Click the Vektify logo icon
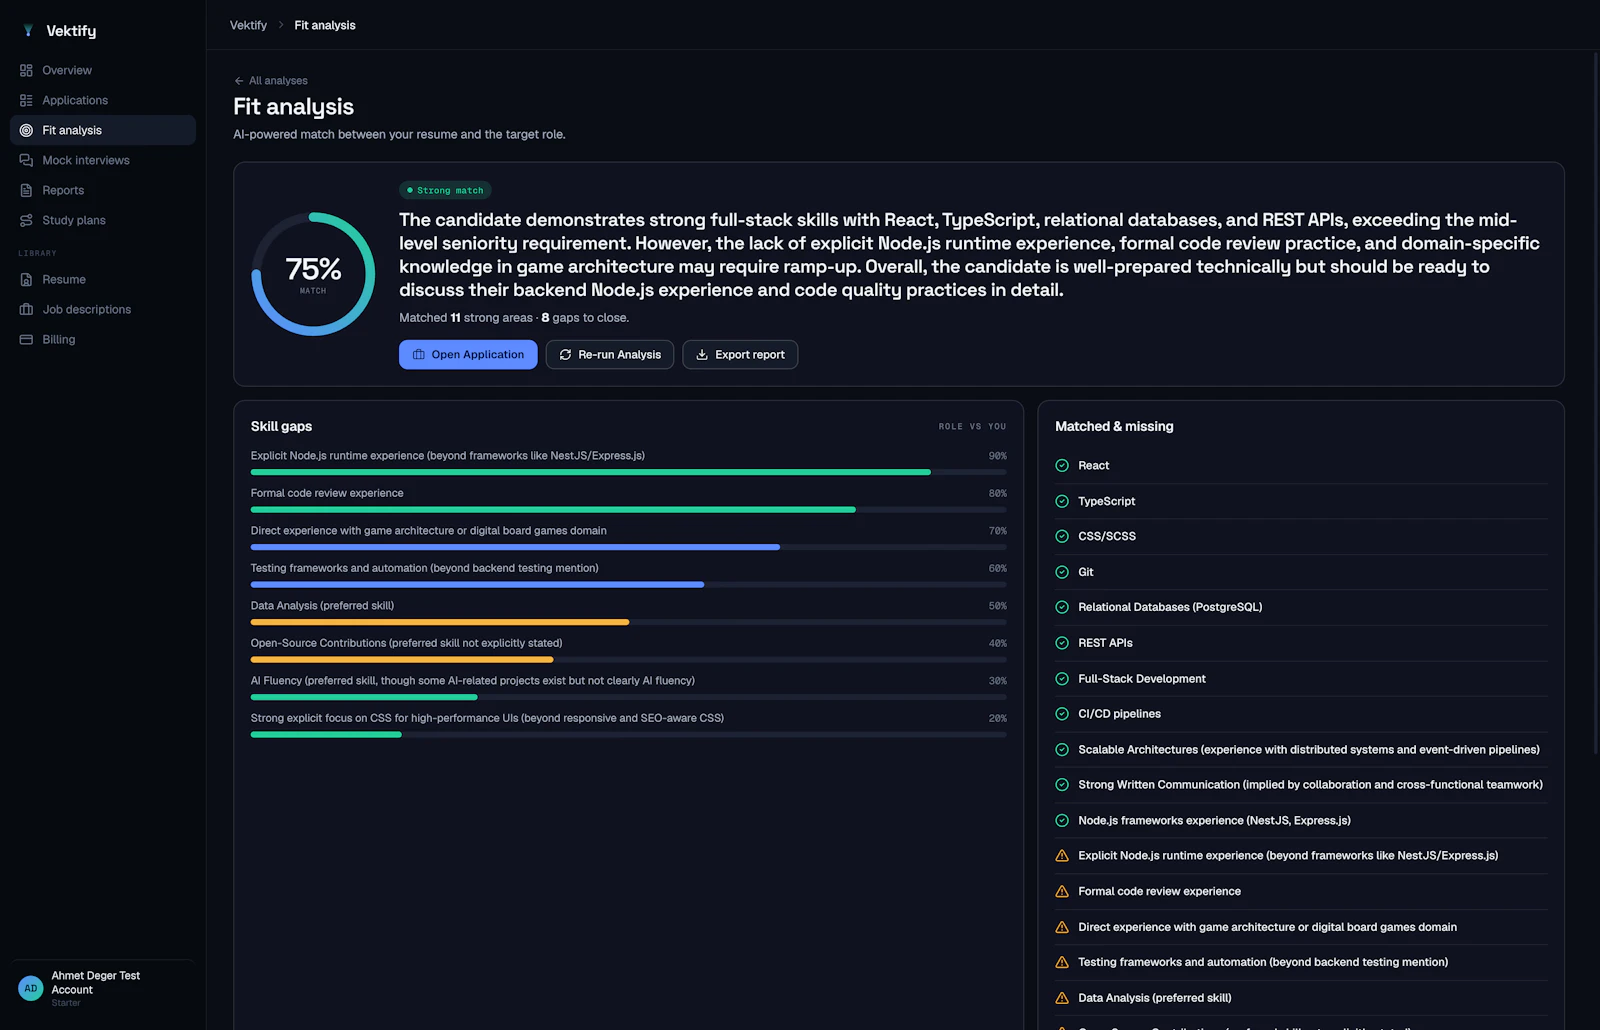Screen dimensions: 1600x1030 coord(28,30)
